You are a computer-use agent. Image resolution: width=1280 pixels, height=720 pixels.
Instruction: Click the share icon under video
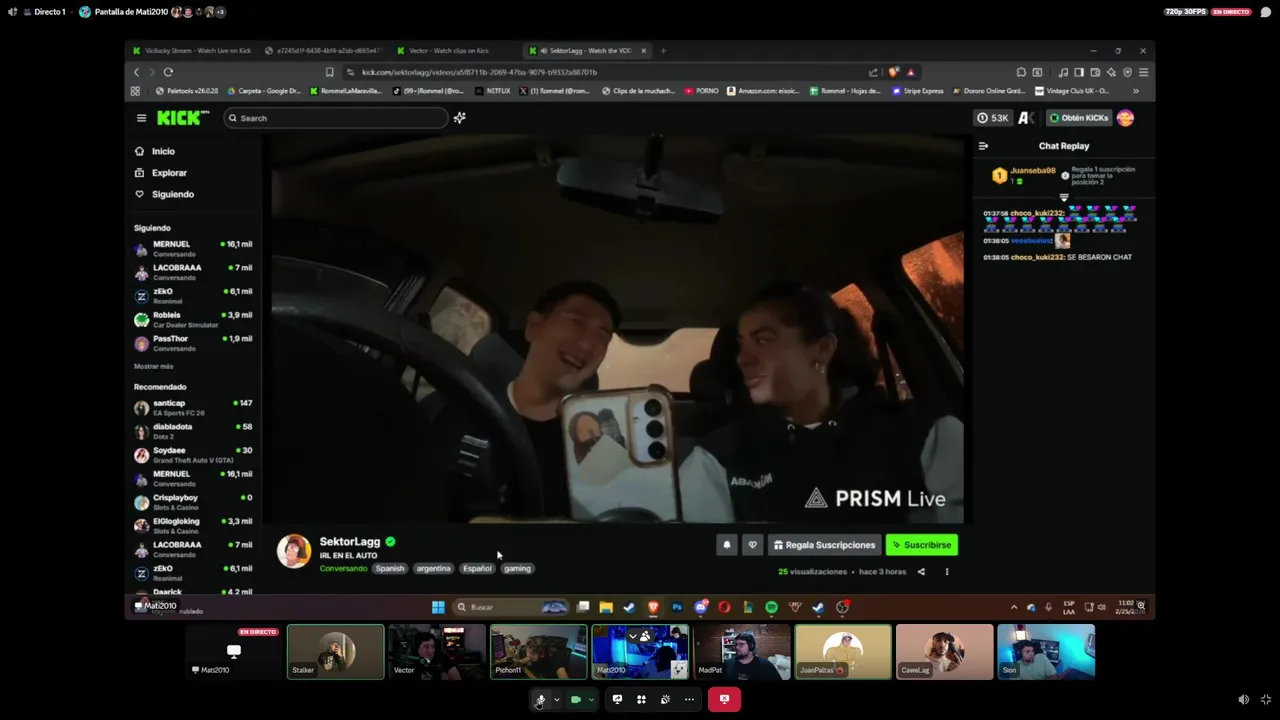(921, 572)
